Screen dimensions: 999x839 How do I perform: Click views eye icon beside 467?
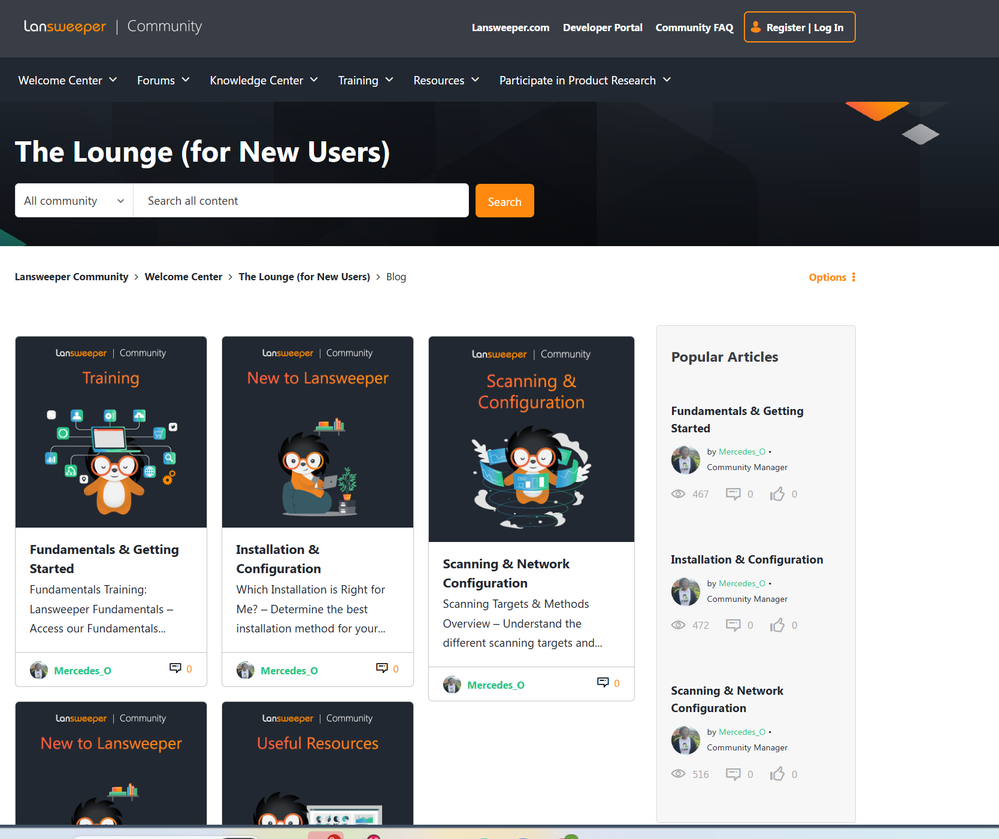click(679, 494)
